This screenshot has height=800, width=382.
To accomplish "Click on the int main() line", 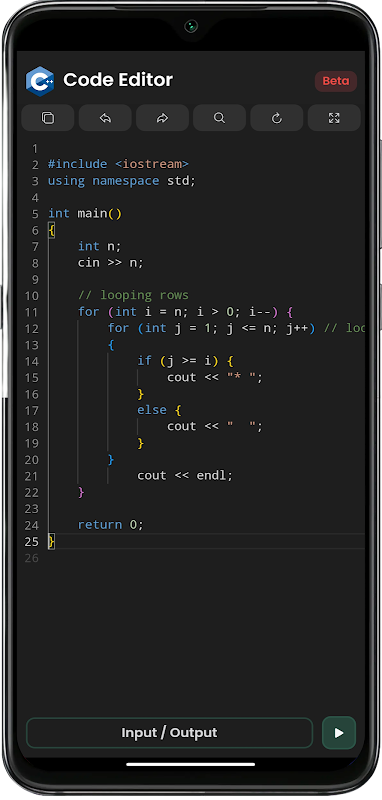I will (x=85, y=213).
